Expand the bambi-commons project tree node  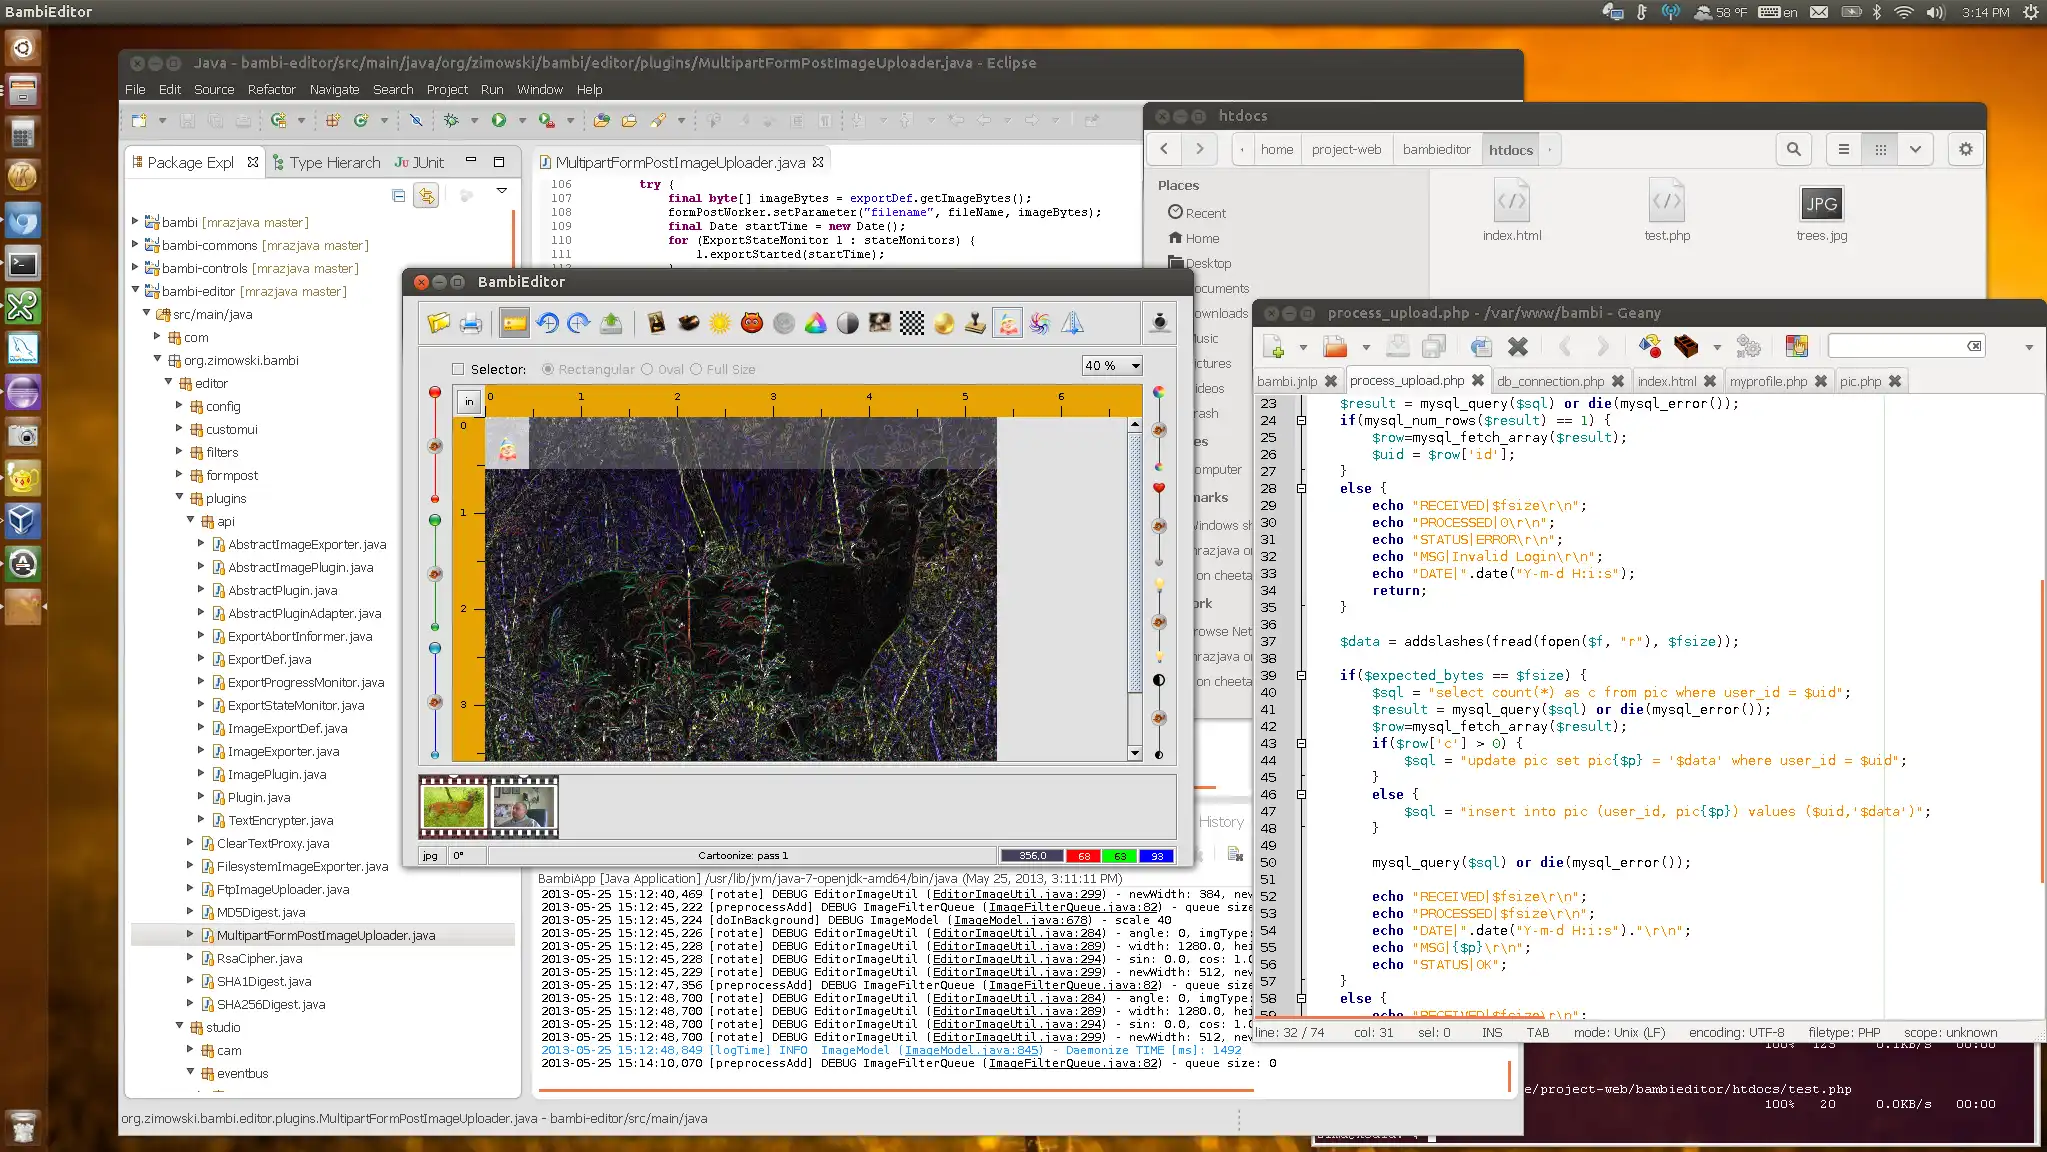click(x=135, y=245)
